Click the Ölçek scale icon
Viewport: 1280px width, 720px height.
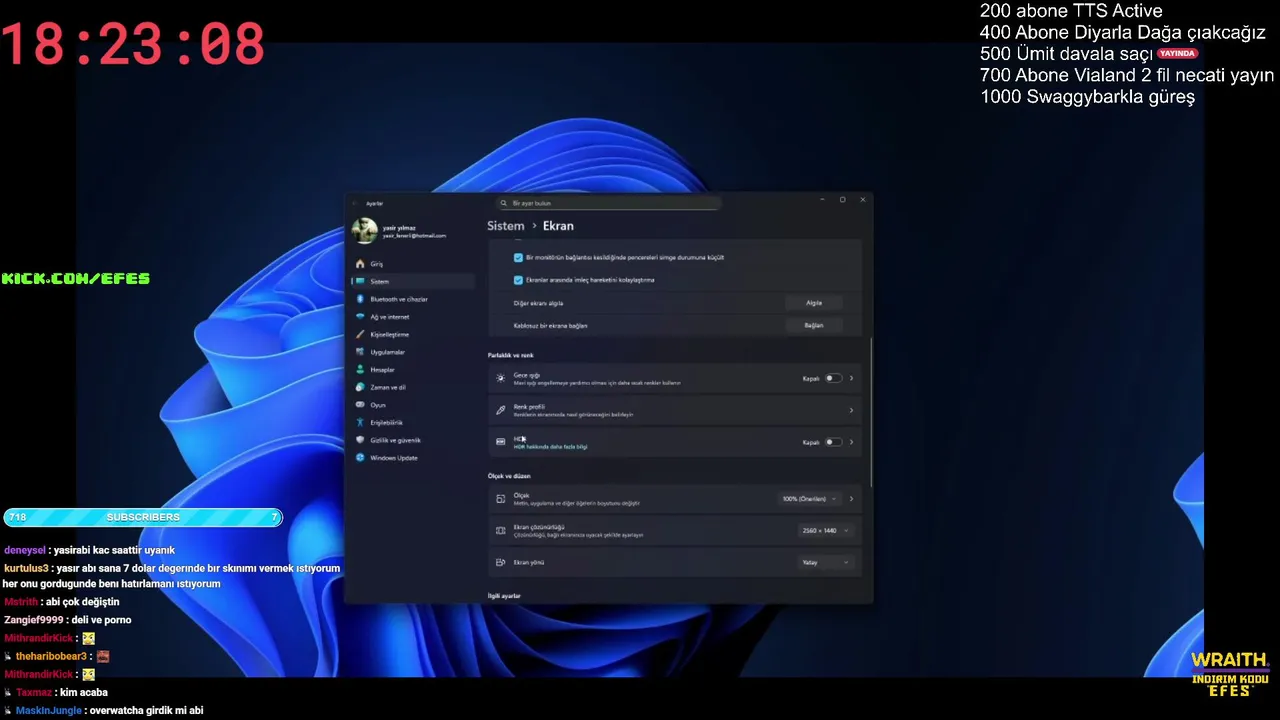(501, 498)
